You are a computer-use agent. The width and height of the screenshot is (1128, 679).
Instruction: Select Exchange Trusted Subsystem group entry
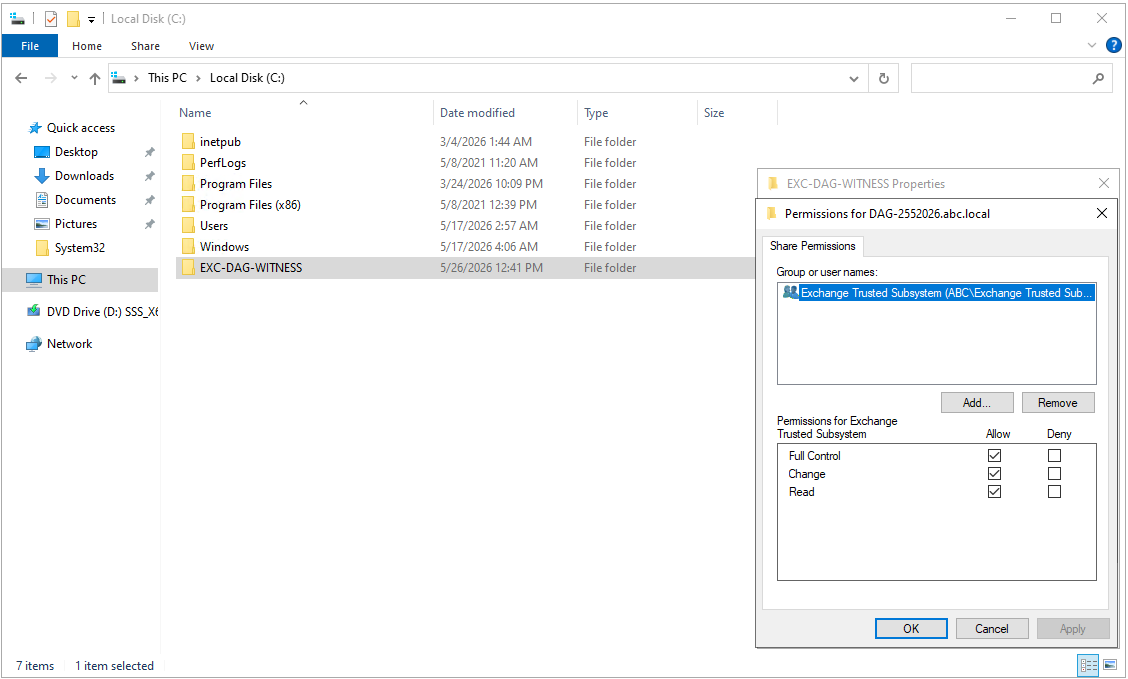938,293
